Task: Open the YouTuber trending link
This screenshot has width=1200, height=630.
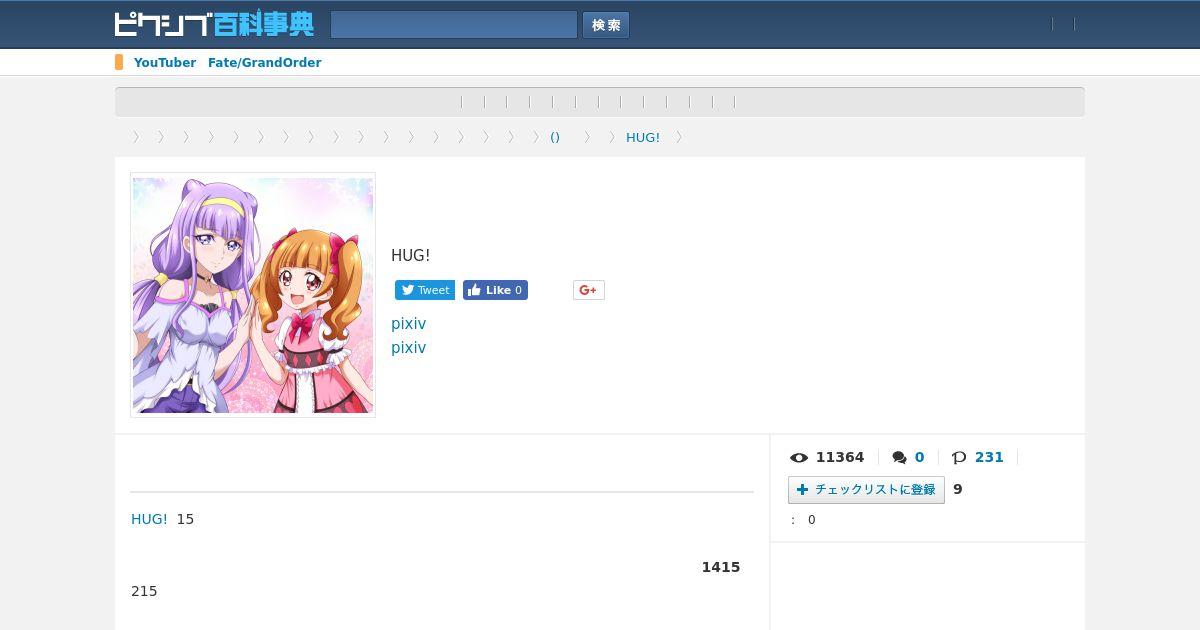Action: (x=165, y=62)
